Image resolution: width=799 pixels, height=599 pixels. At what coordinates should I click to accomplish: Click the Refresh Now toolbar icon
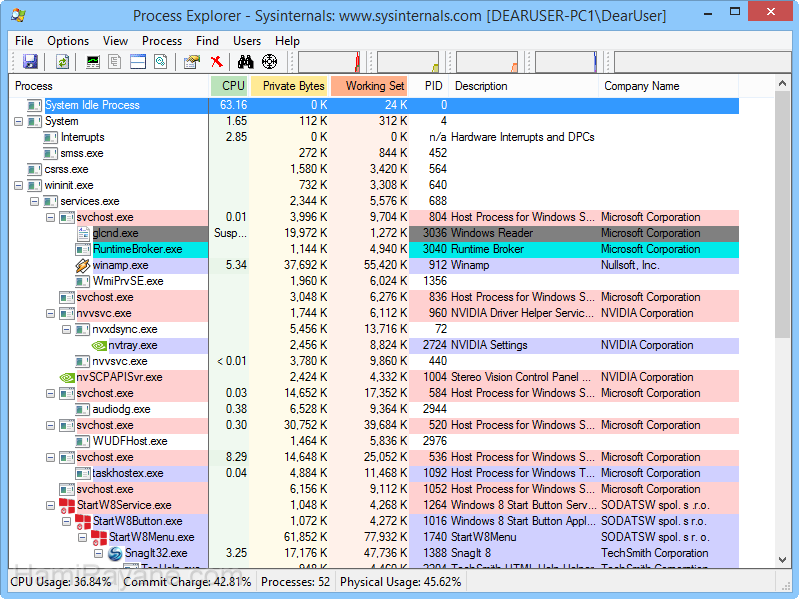click(x=62, y=62)
